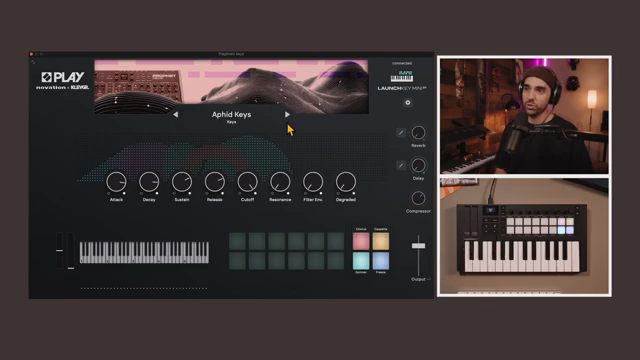The height and width of the screenshot is (360, 640).
Task: Open settings with the gear icon
Action: coord(407,103)
